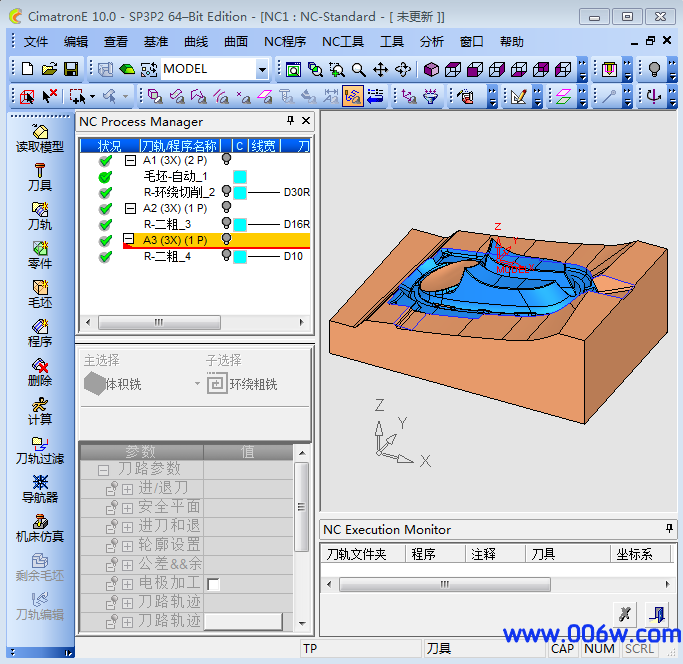Click the green status check for R-二粗_4
The image size is (683, 664).
(105, 257)
